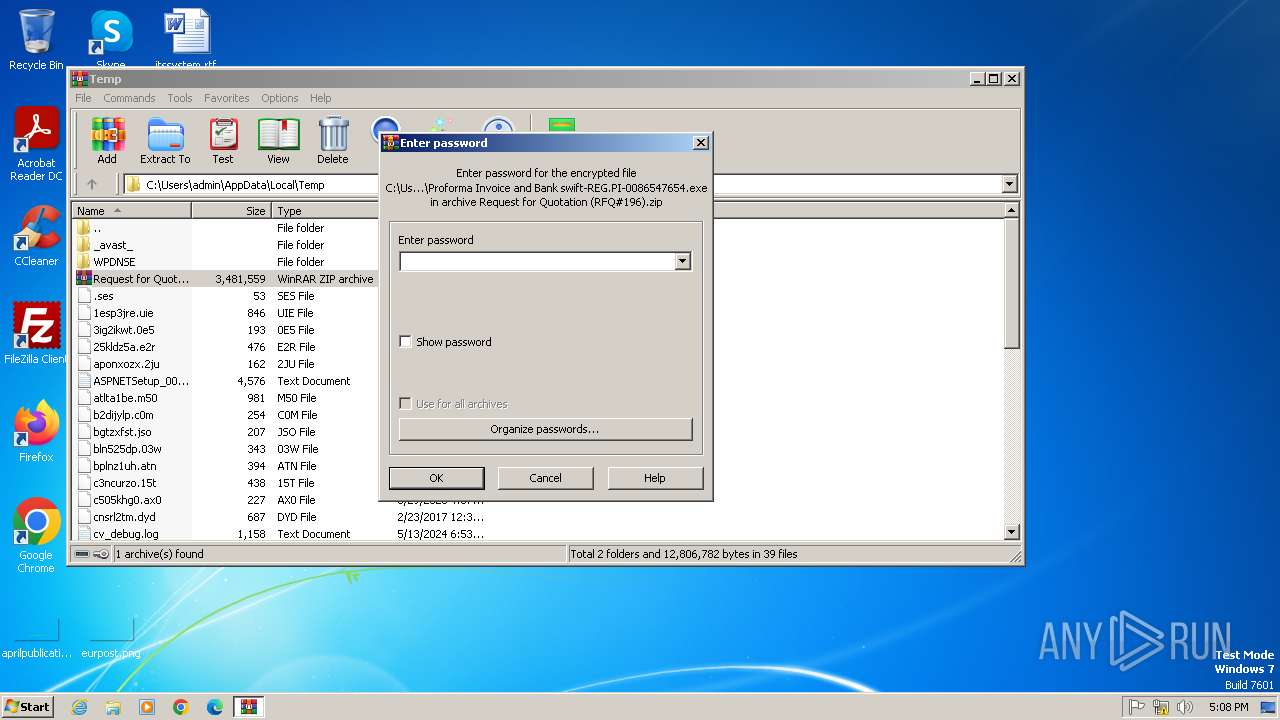Click the Add toolbar icon in WinRAR
Image resolution: width=1280 pixels, height=720 pixels.
point(107,140)
